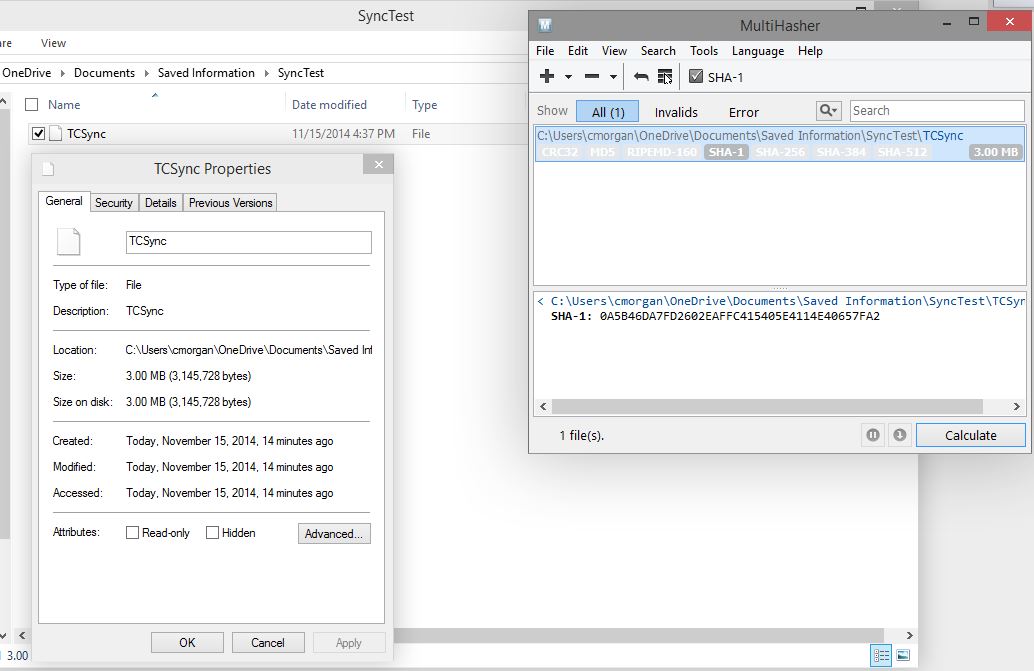Sort by Name column in Explorer
The height and width of the screenshot is (671, 1034).
click(x=64, y=105)
